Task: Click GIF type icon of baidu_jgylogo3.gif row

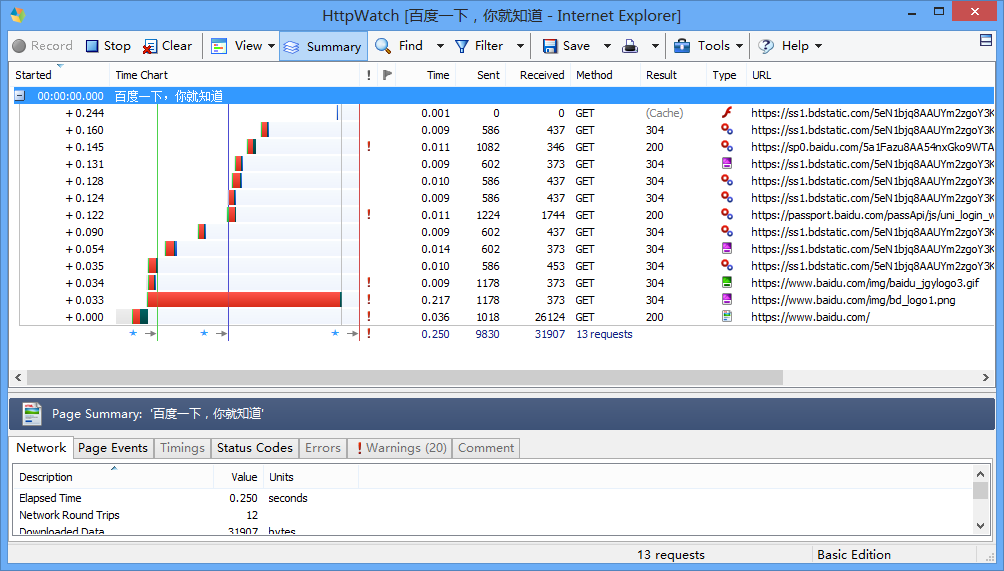Action: click(727, 282)
